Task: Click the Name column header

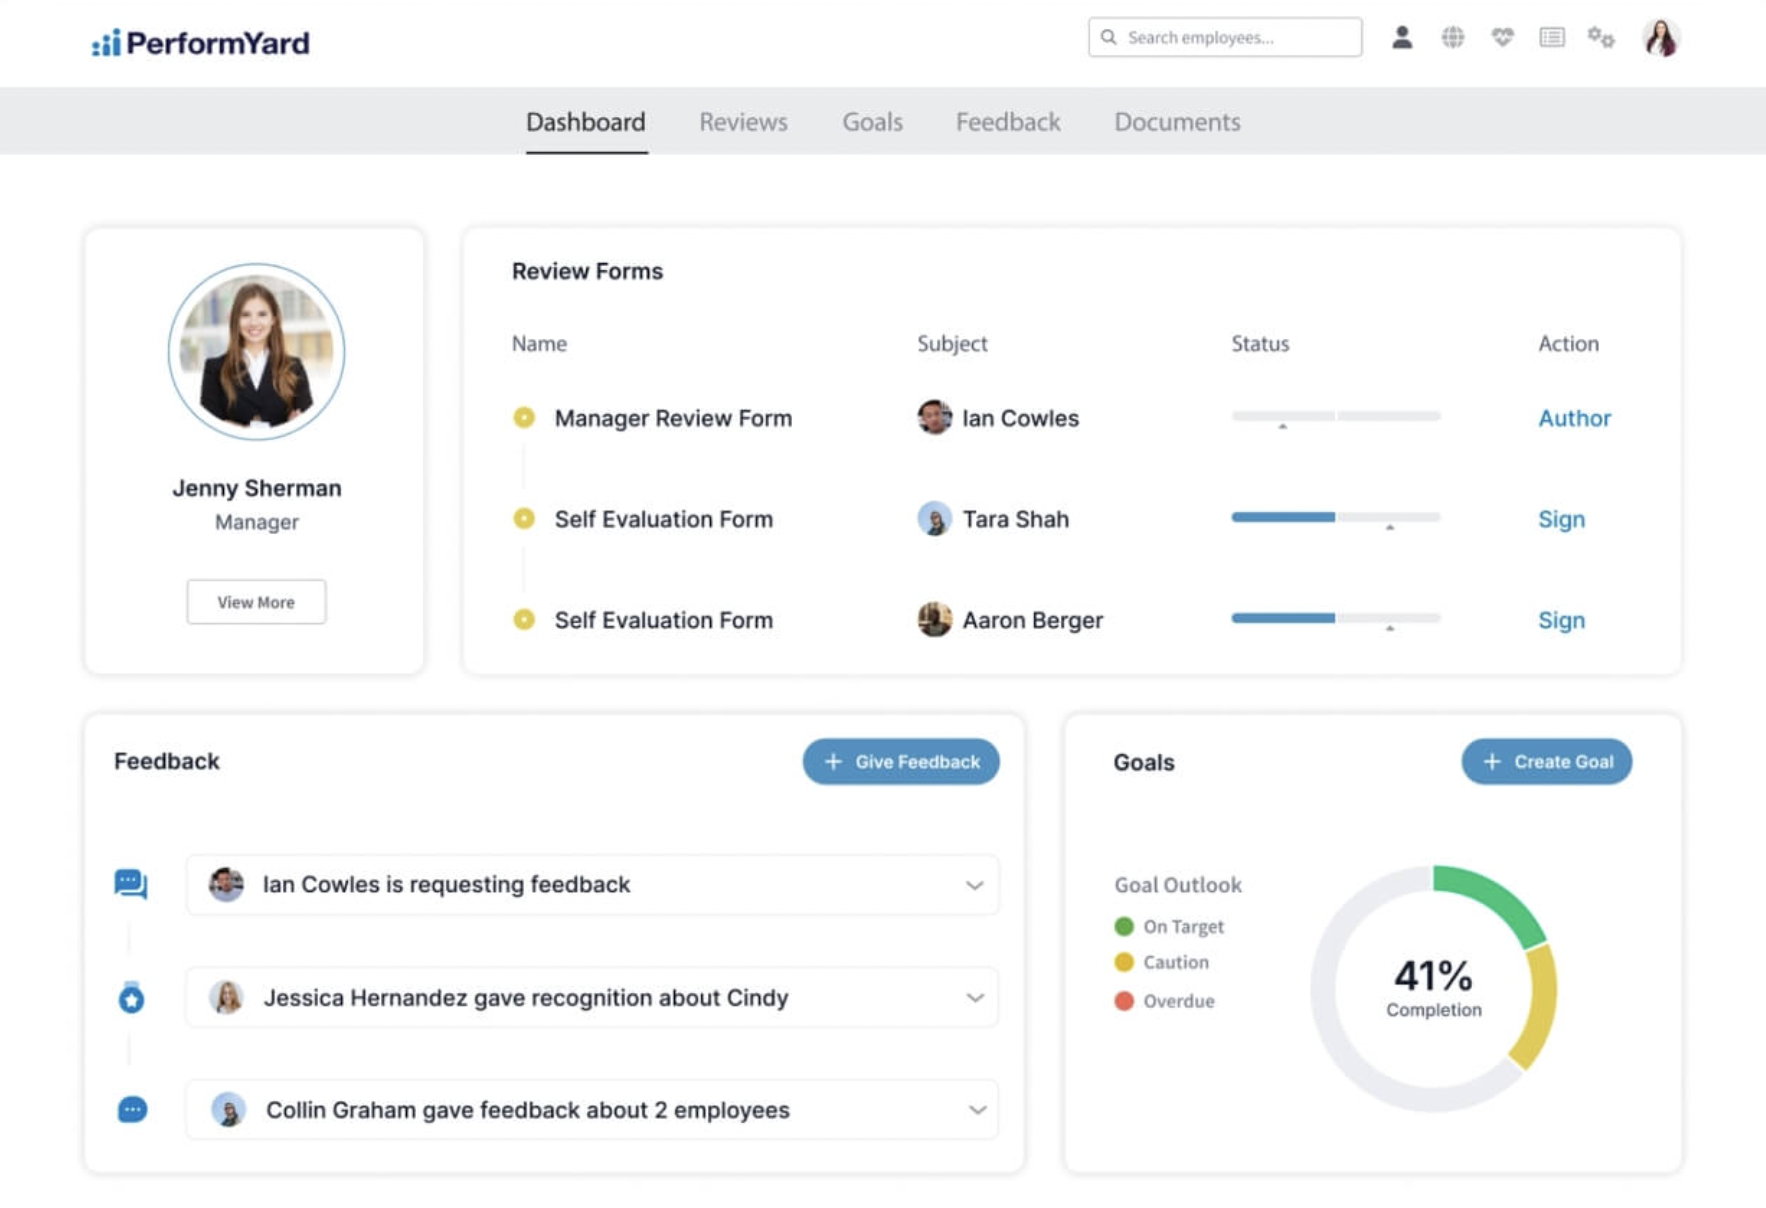Action: [539, 343]
